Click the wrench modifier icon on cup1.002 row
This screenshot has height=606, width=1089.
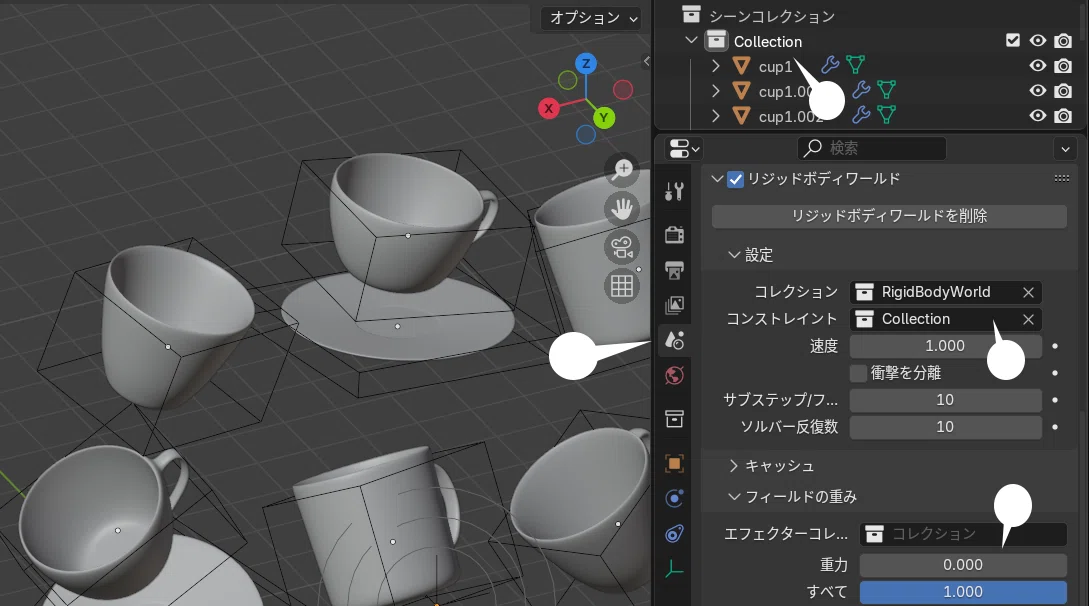(x=861, y=115)
